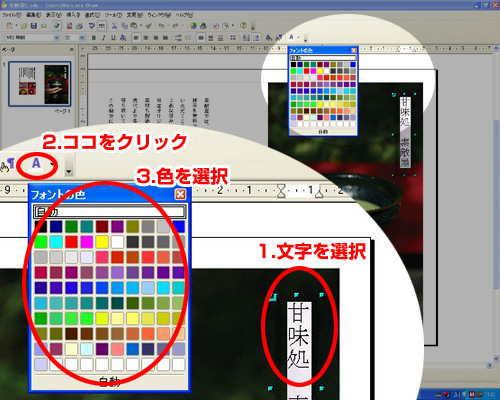Click the Zoom magnifier icon
The image size is (500, 400).
pyautogui.click(x=226, y=26)
